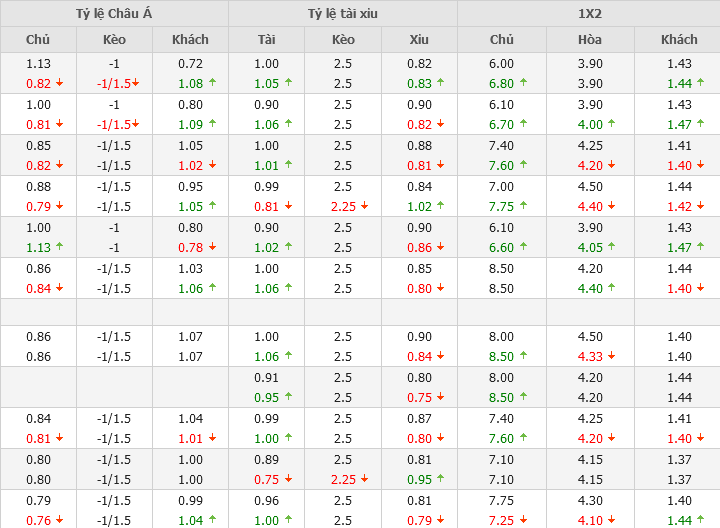The width and height of the screenshot is (720, 528).
Task: Click the green up arrow beside 0.83
Action: 441,83
